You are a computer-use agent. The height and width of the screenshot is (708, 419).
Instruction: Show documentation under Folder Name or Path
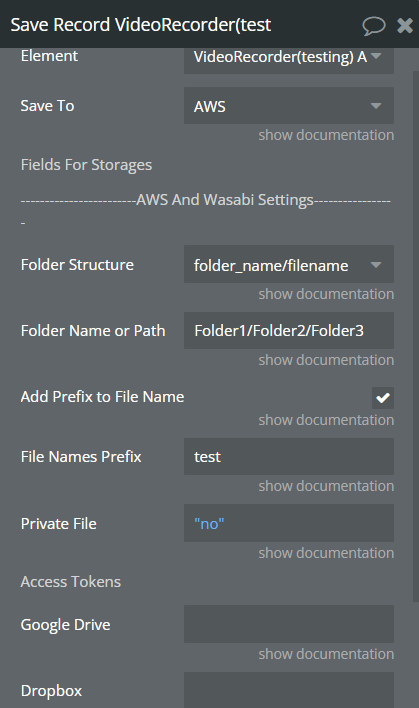click(x=326, y=360)
